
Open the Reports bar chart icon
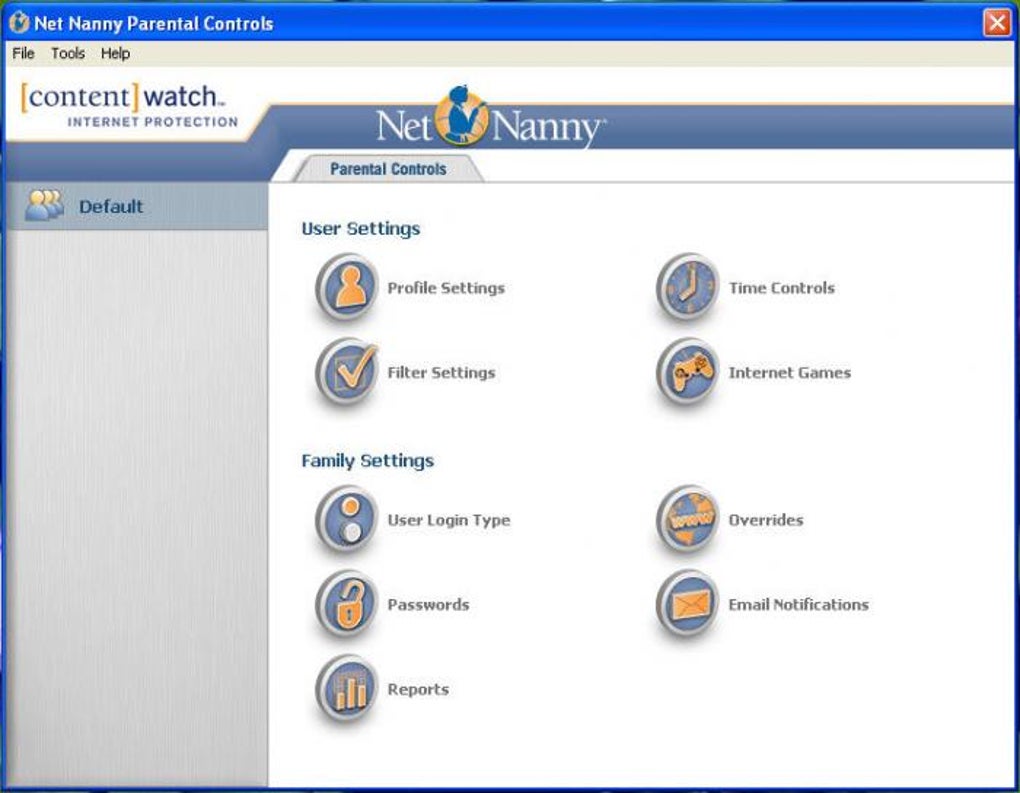point(347,688)
